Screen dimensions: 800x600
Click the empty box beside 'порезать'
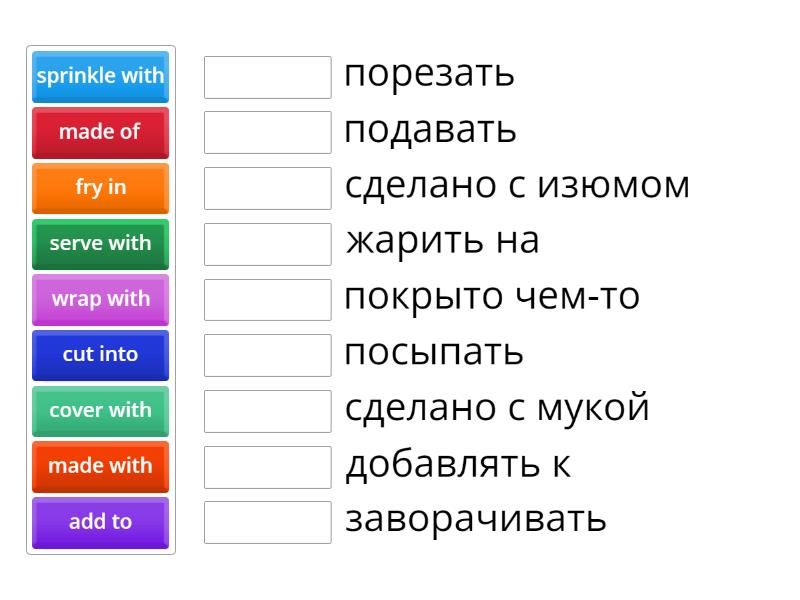pyautogui.click(x=267, y=77)
